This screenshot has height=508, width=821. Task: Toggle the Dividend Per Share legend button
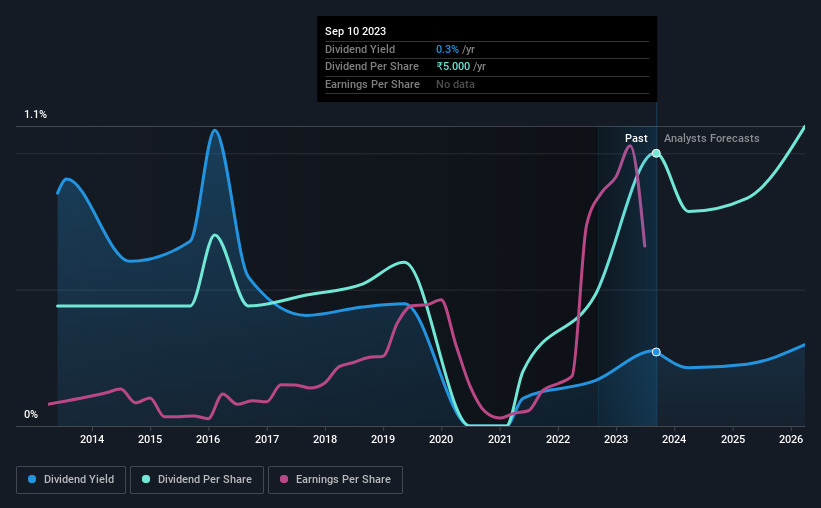(197, 480)
